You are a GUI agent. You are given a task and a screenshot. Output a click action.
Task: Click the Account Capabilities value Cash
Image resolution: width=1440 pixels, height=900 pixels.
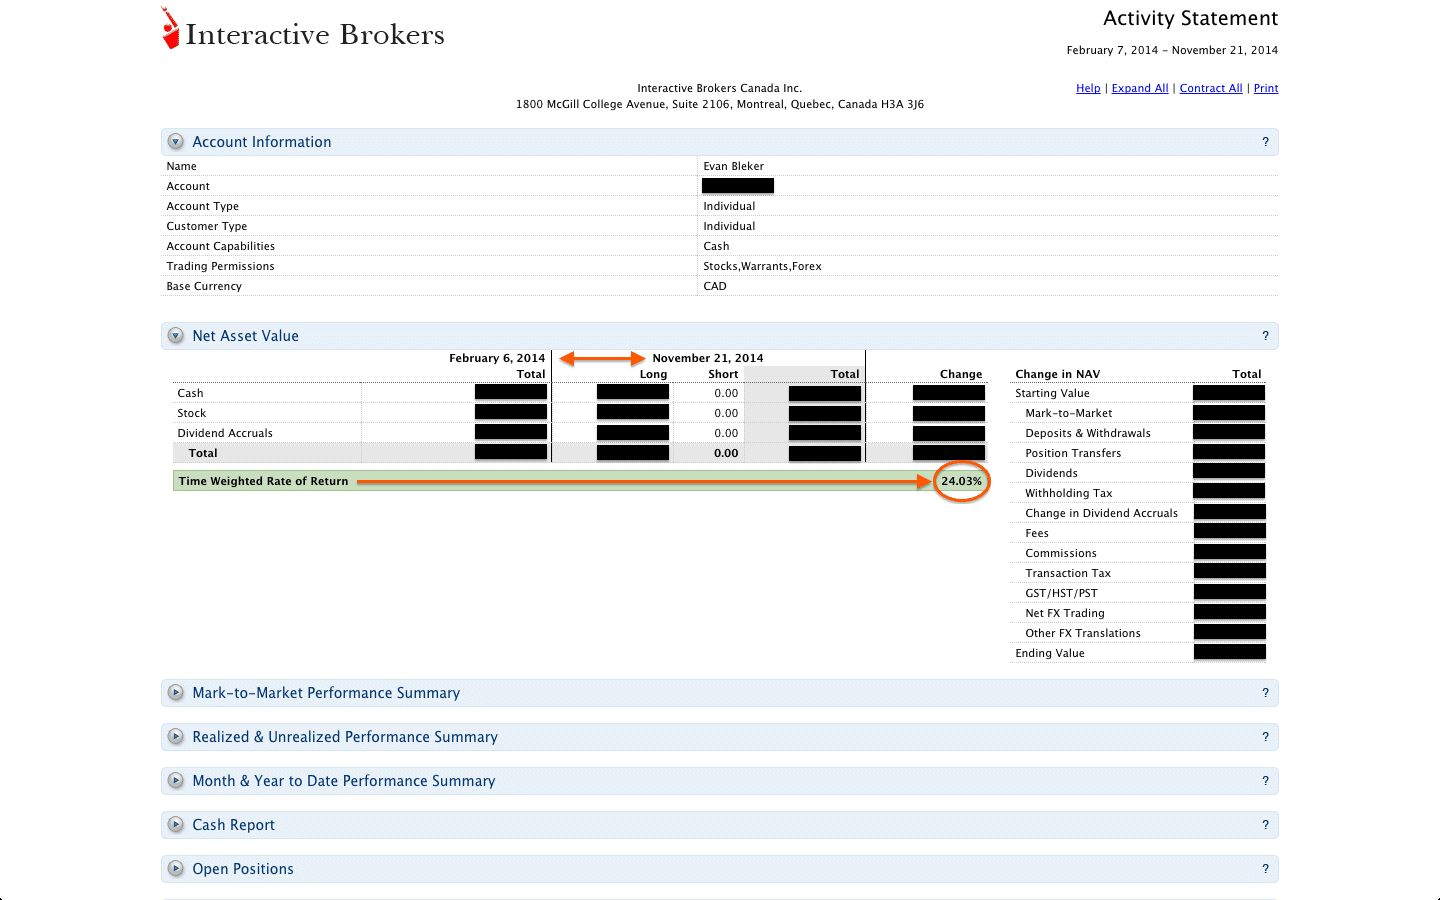click(716, 246)
